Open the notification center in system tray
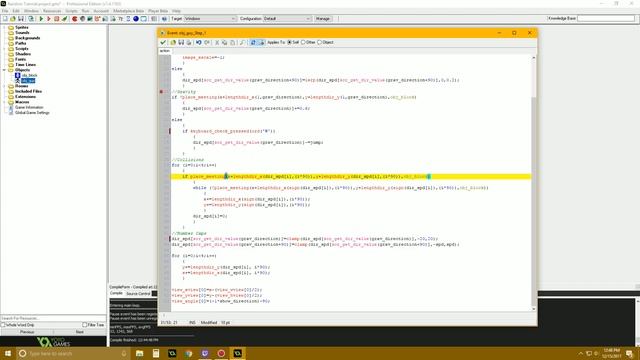The image size is (640, 360). click(629, 353)
